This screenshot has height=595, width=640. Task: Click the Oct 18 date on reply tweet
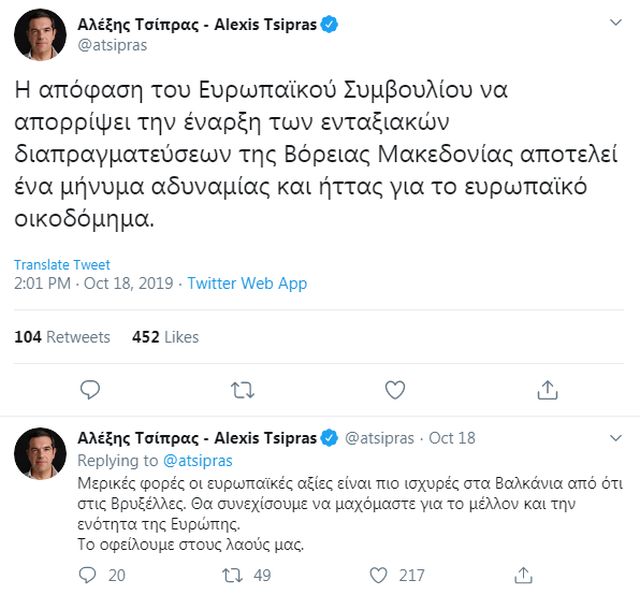(452, 438)
